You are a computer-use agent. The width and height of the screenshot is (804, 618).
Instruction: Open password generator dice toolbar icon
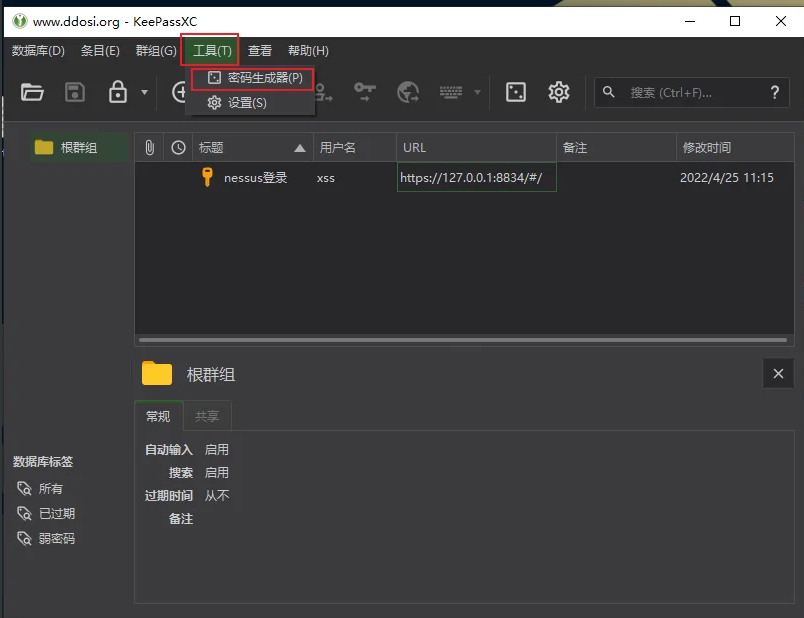pos(516,92)
